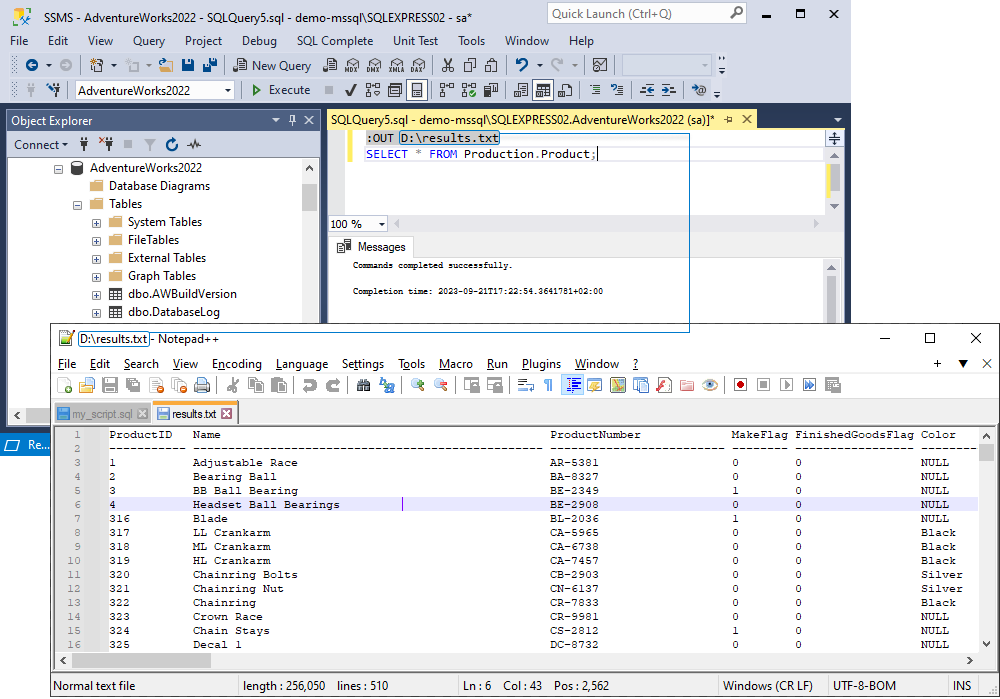Execute the SQL query
The width and height of the screenshot is (1000, 699).
(281, 90)
